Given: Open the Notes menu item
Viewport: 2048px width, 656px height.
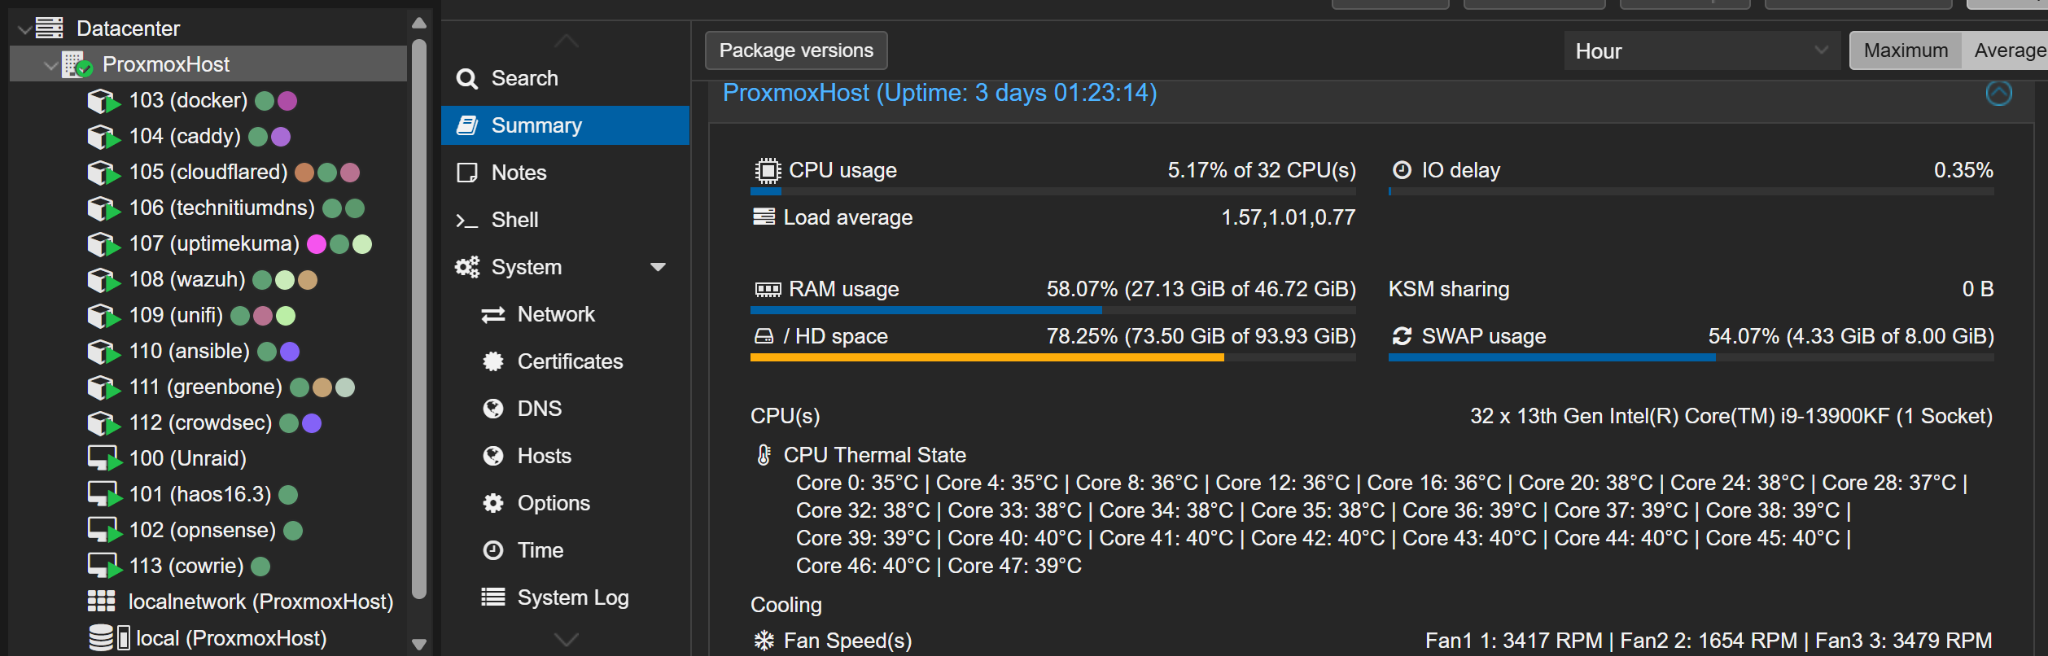Looking at the screenshot, I should 518,173.
